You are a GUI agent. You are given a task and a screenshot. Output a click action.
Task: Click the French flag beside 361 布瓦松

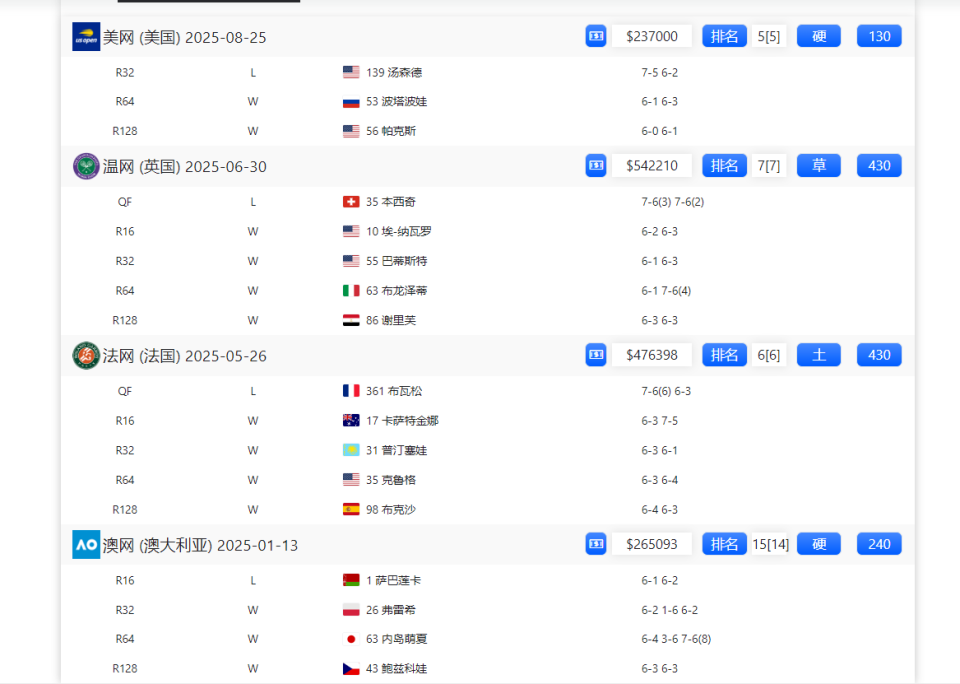click(351, 391)
